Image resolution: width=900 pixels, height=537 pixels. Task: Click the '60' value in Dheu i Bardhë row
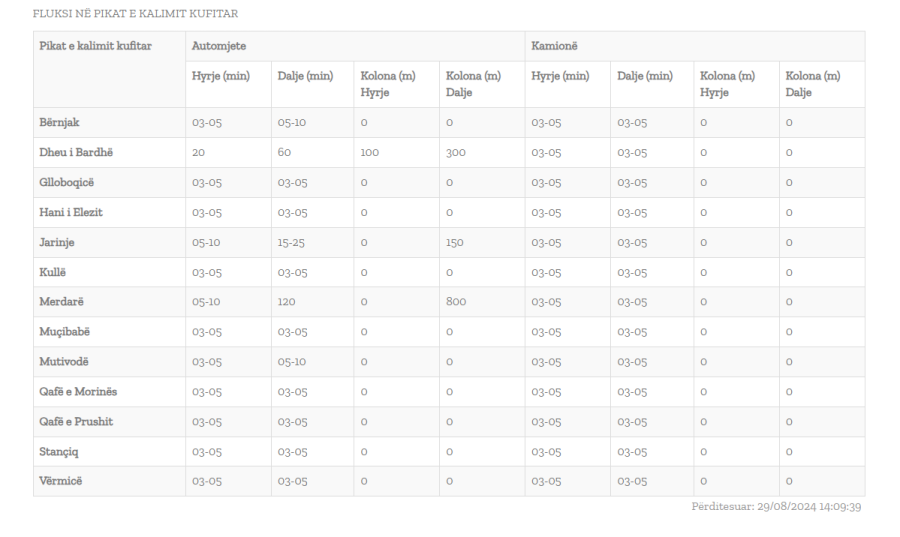click(x=284, y=153)
